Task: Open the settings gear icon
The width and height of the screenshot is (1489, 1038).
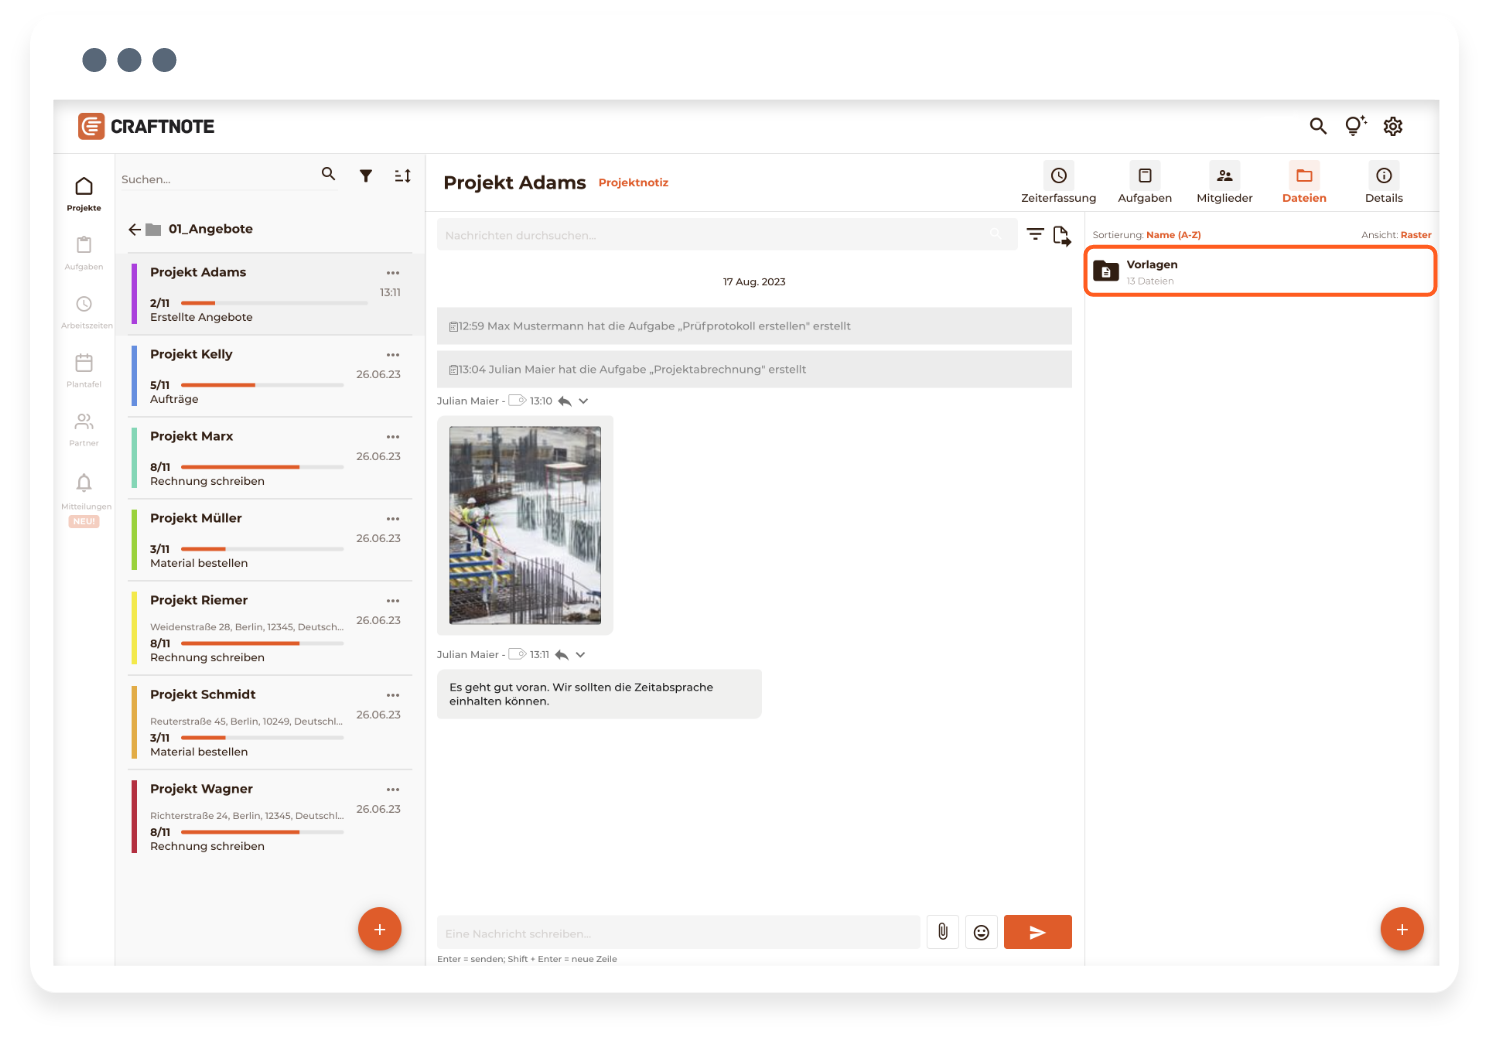Action: pos(1393,126)
